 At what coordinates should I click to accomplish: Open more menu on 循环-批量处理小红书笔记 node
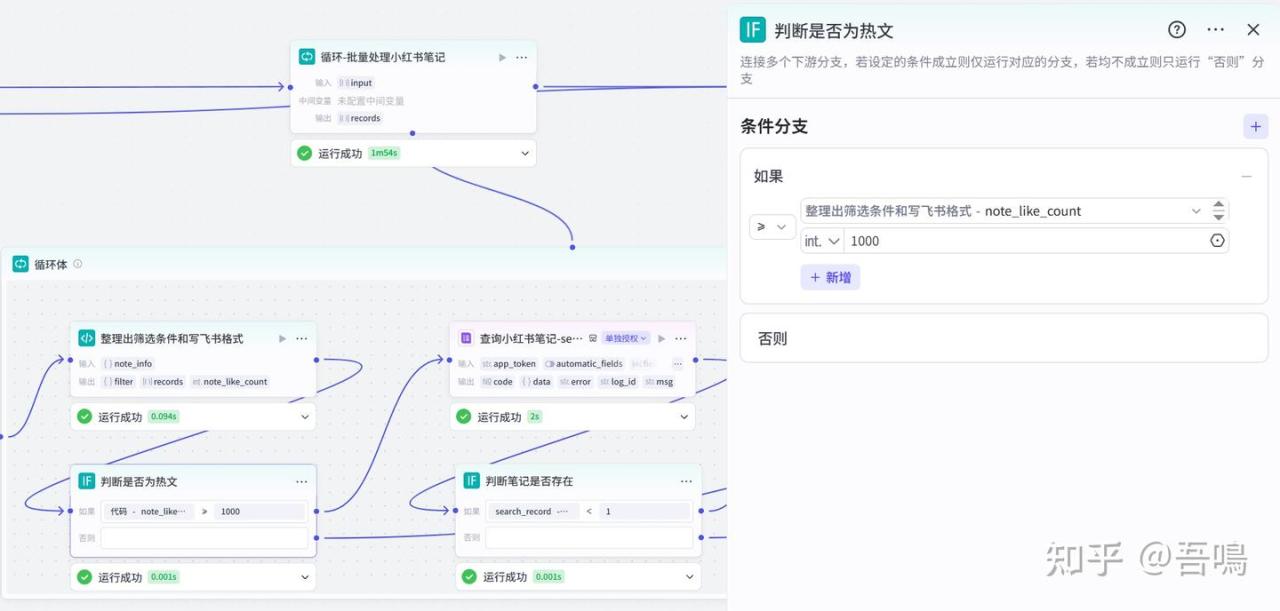[521, 58]
